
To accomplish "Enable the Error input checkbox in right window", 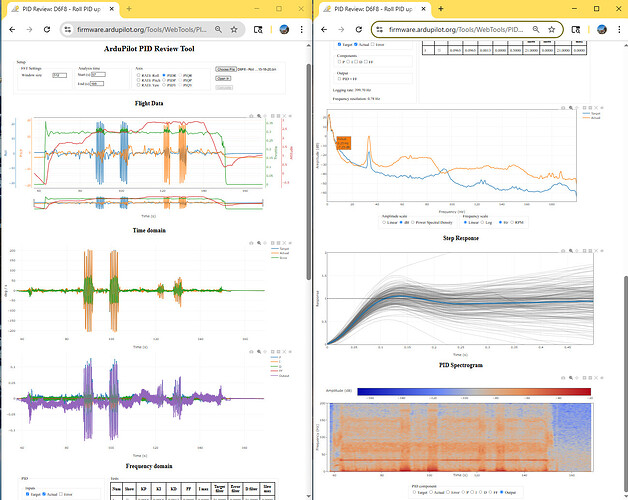I will (373, 44).
